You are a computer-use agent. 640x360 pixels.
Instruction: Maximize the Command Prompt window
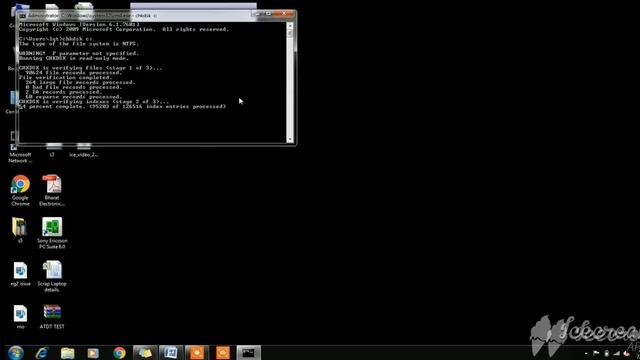[x=268, y=14]
